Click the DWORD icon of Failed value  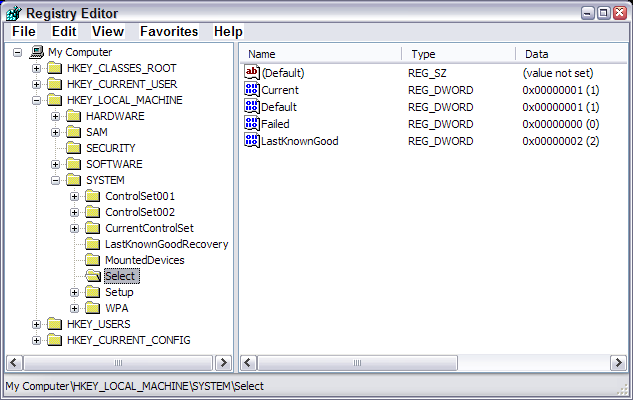tap(252, 124)
